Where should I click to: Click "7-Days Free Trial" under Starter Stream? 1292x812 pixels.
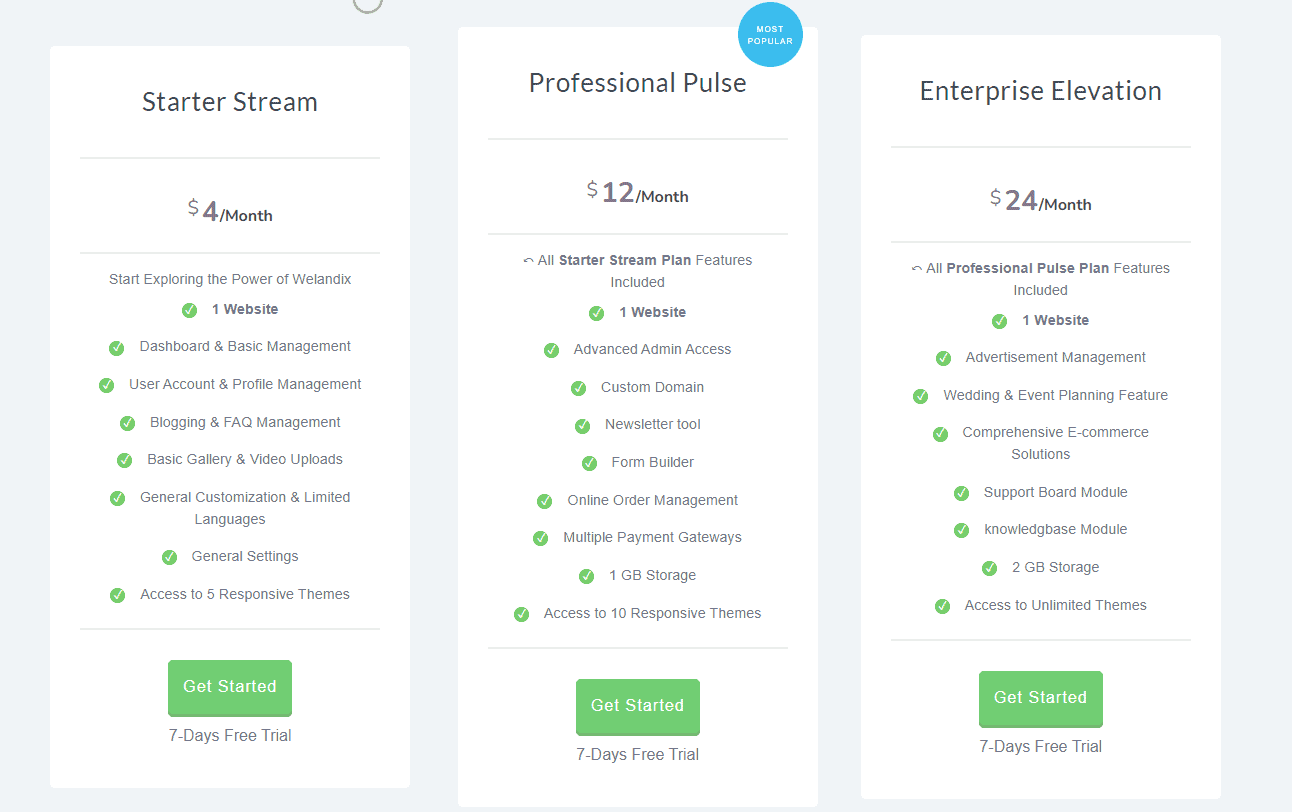click(x=229, y=735)
